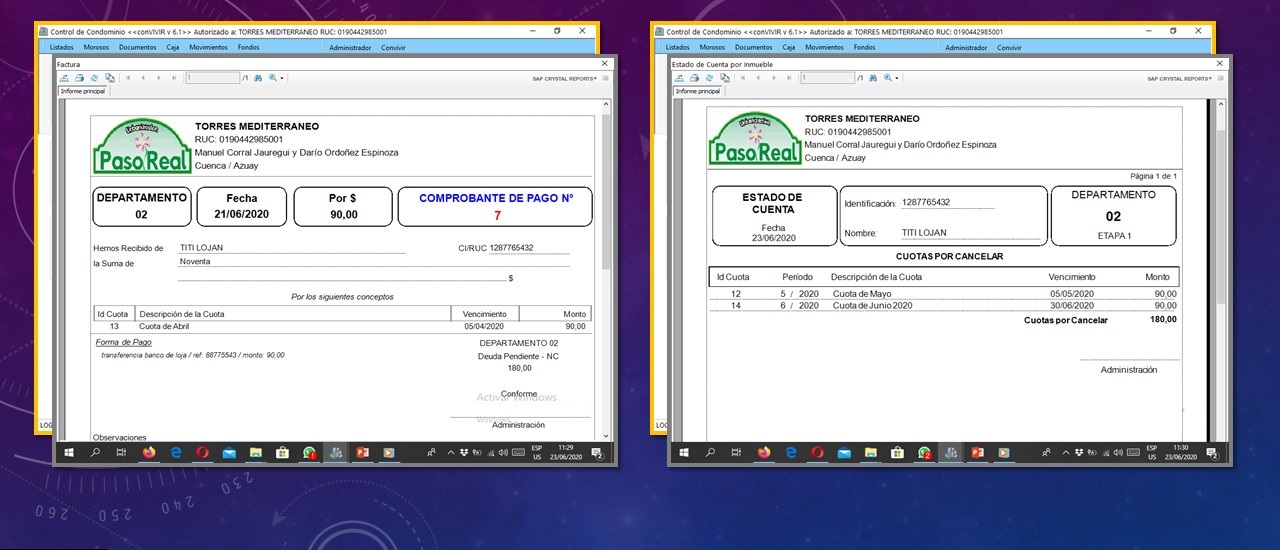The height and width of the screenshot is (550, 1280).
Task: Export the Estado de Cuenta por Inmueble report
Action: point(680,78)
